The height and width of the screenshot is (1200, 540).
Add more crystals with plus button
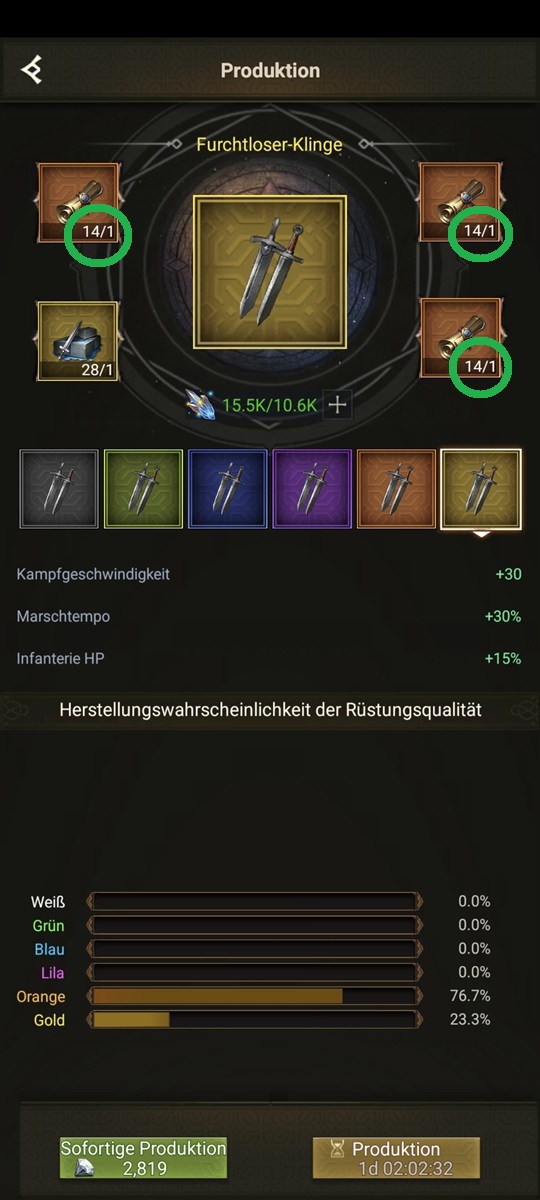point(338,405)
